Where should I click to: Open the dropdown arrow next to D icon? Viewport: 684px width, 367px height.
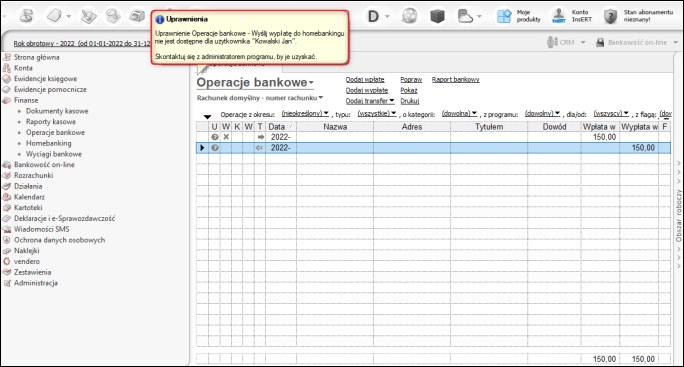387,17
